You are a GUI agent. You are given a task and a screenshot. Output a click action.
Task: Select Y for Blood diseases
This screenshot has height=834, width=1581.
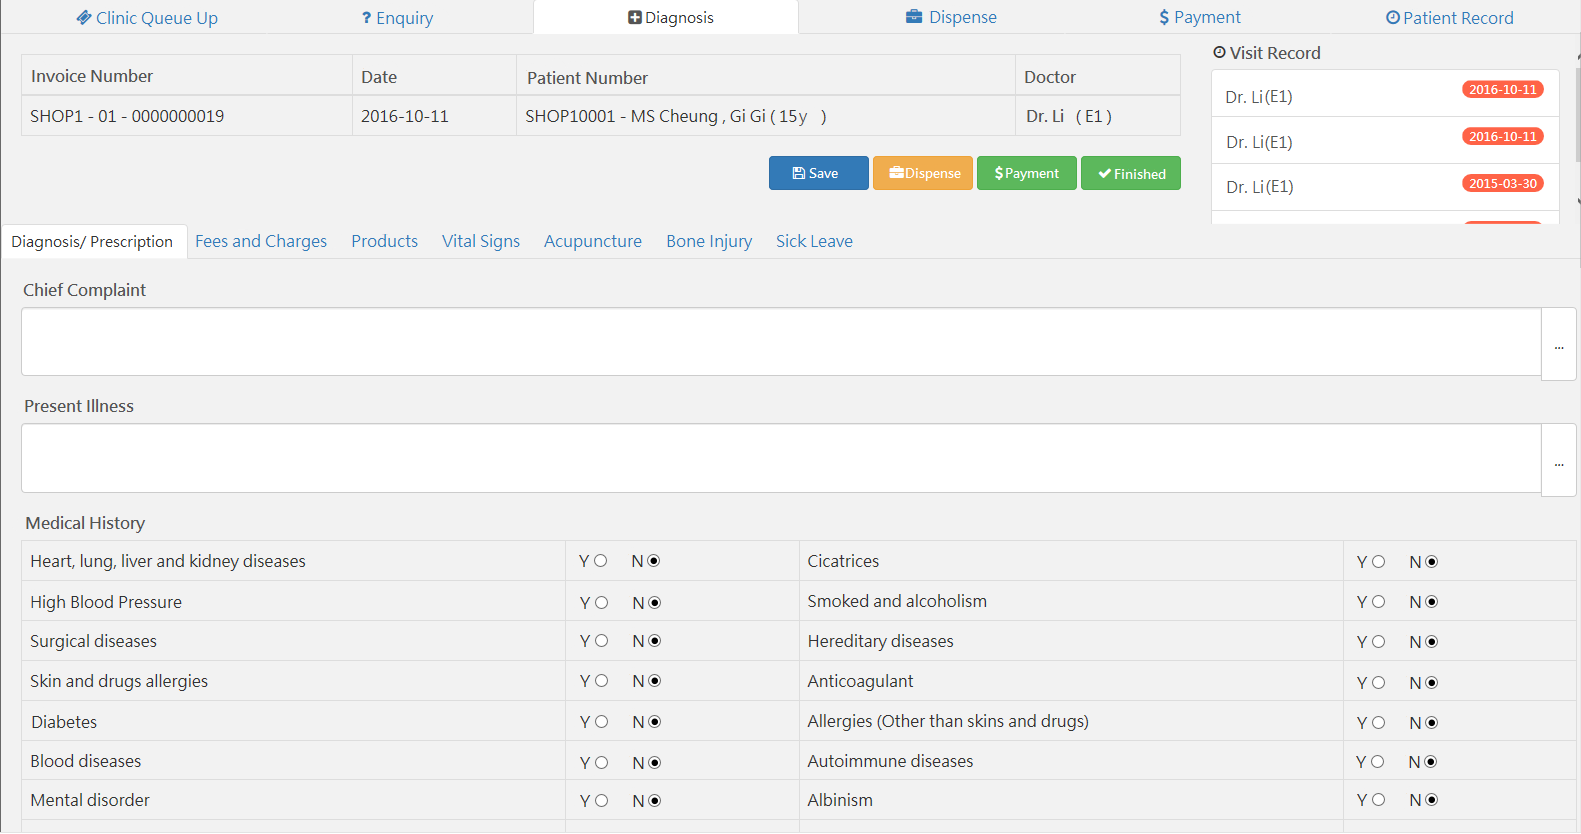click(x=601, y=763)
